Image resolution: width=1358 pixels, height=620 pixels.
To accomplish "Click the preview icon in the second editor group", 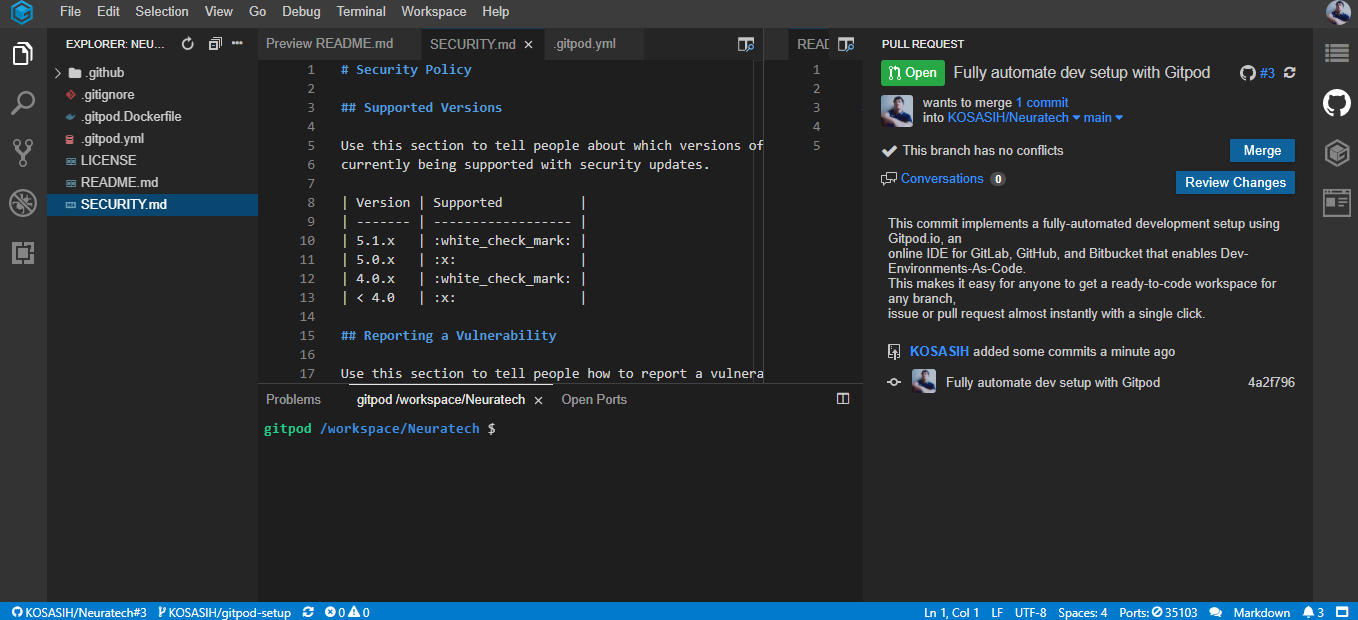I will click(846, 44).
